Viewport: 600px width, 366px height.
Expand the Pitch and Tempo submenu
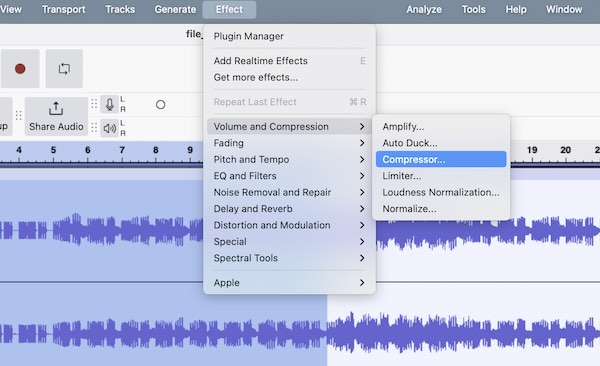coord(289,159)
